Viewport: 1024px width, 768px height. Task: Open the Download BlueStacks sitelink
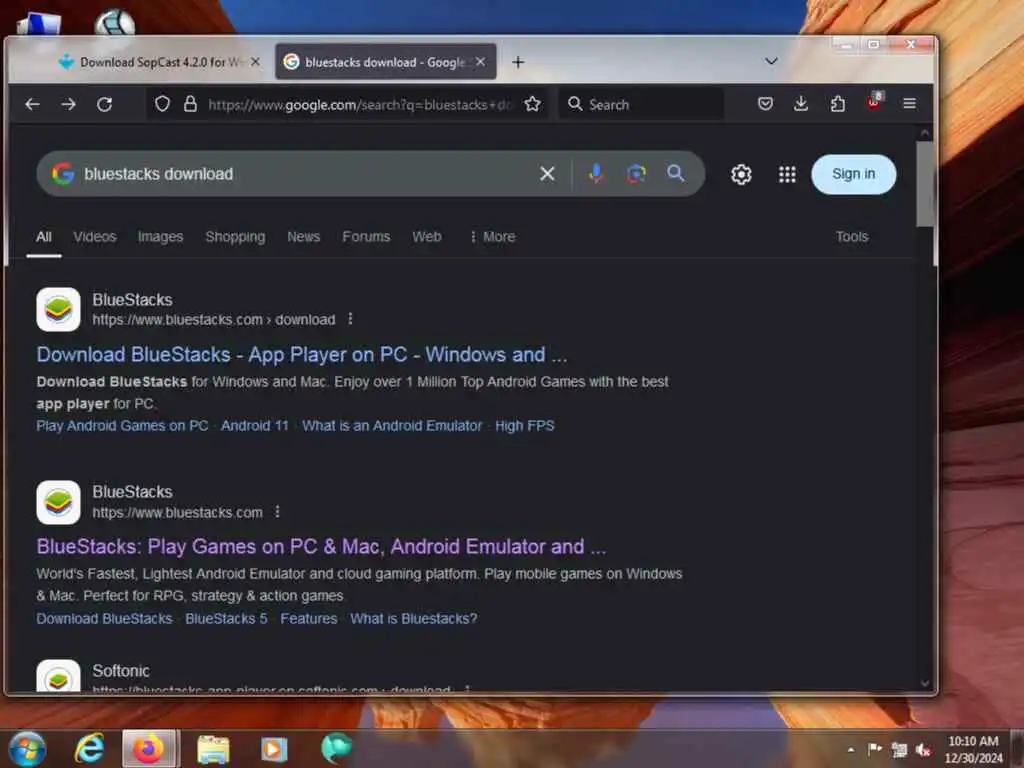104,618
